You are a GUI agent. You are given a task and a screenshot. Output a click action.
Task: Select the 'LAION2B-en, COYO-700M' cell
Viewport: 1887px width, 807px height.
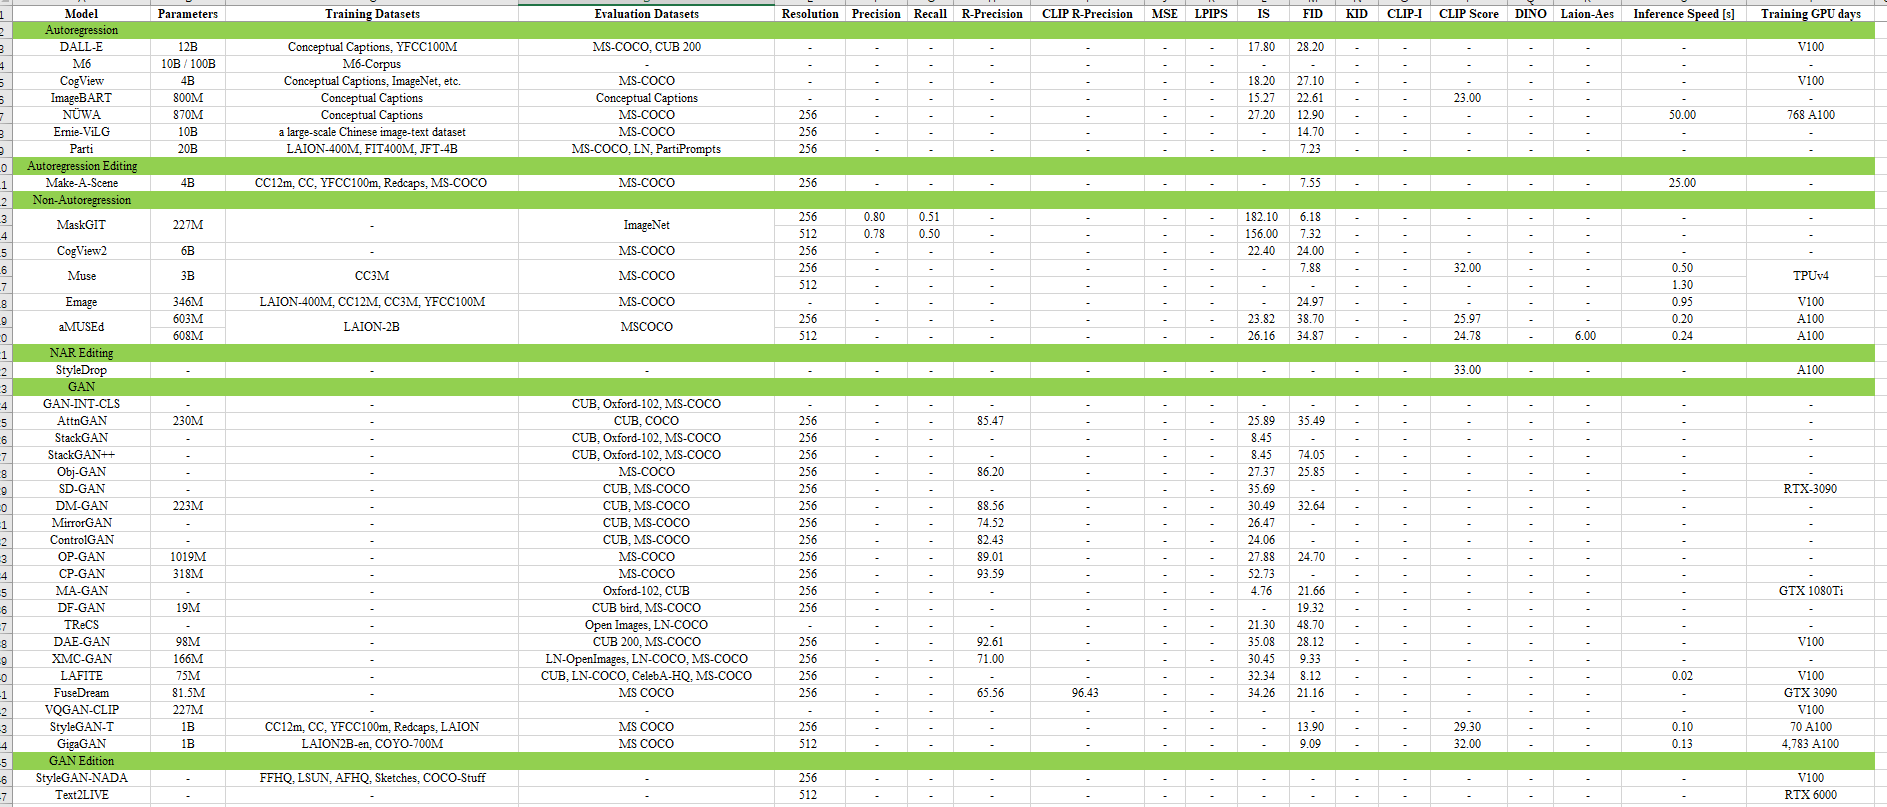tap(372, 744)
